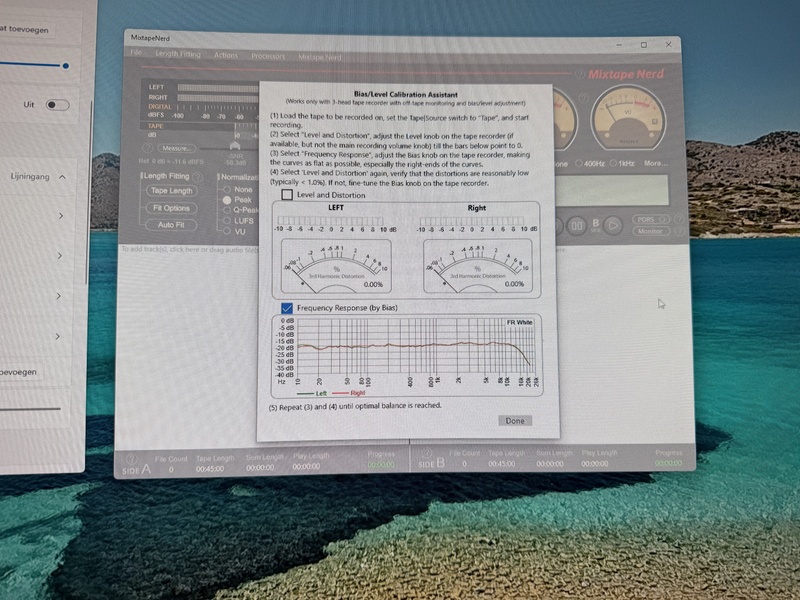This screenshot has height=600, width=800.
Task: Open the Processors menu
Action: click(x=268, y=55)
